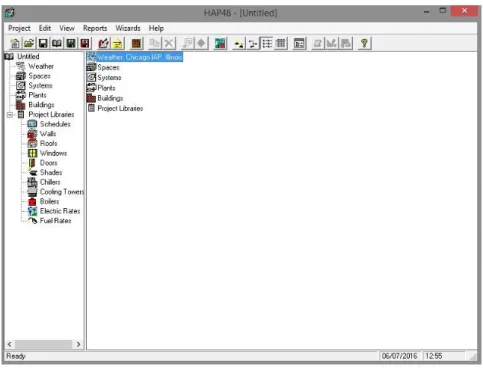Open the Roofs library node

coord(49,144)
